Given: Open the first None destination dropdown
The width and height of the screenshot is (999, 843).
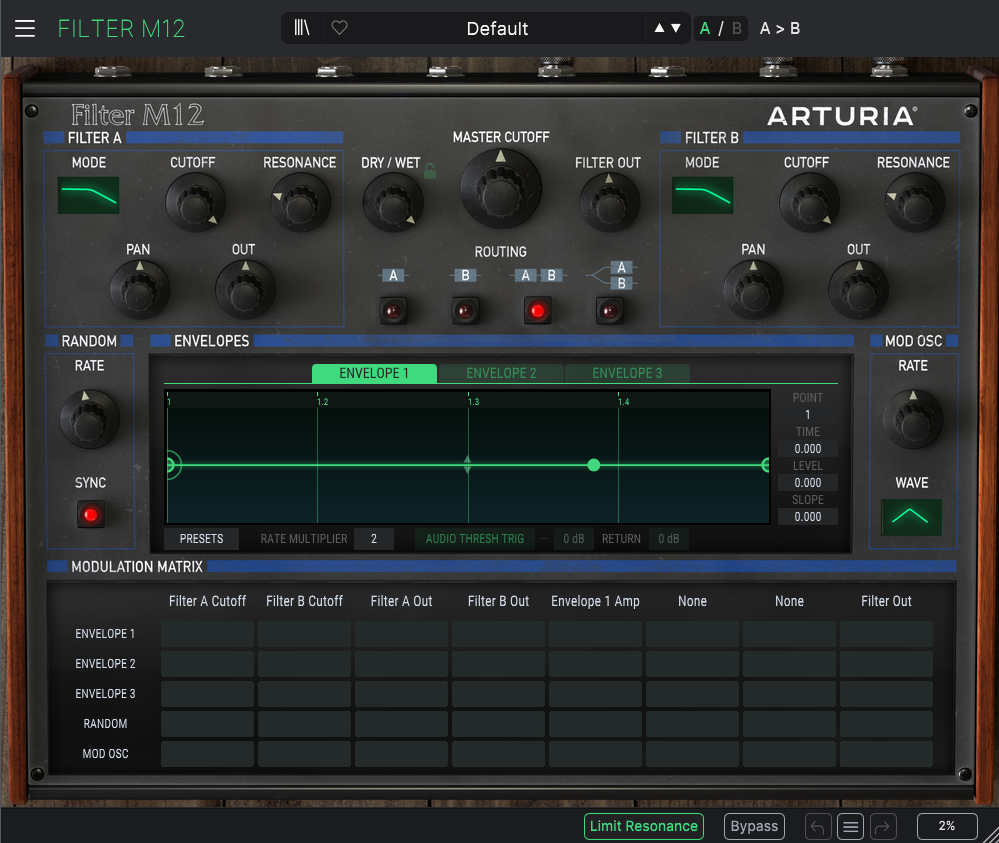Looking at the screenshot, I should pyautogui.click(x=692, y=601).
